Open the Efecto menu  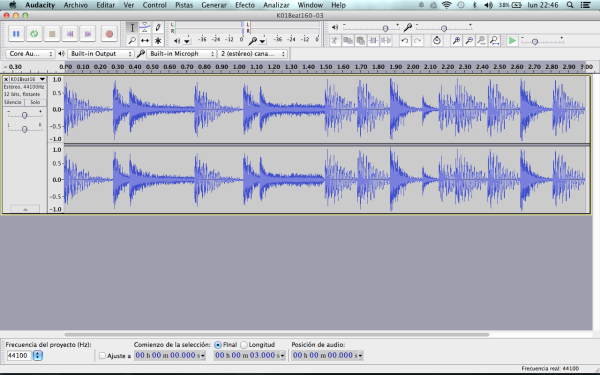245,5
